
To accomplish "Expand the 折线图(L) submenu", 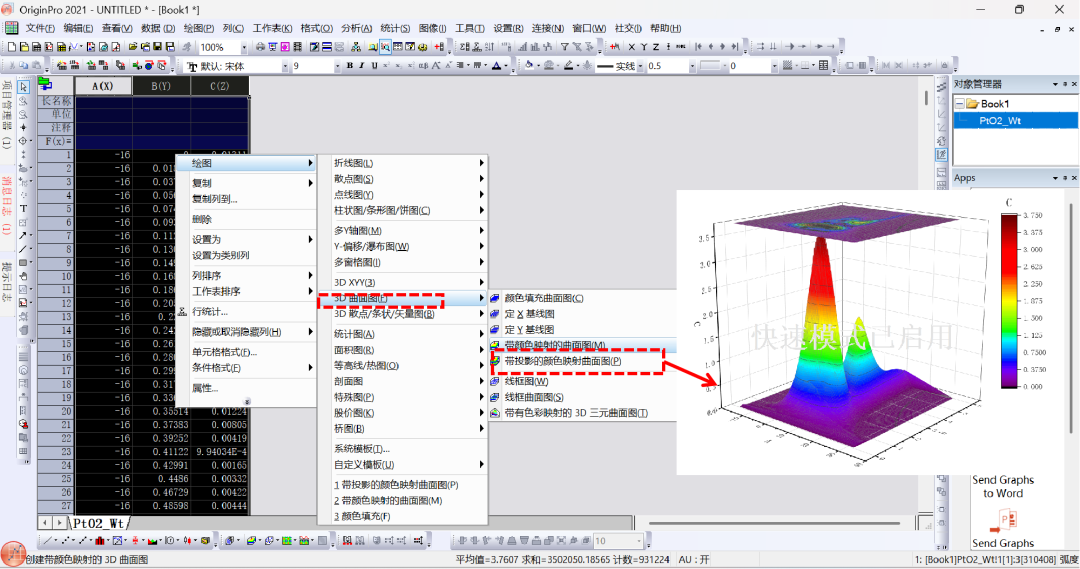I will click(x=403, y=163).
